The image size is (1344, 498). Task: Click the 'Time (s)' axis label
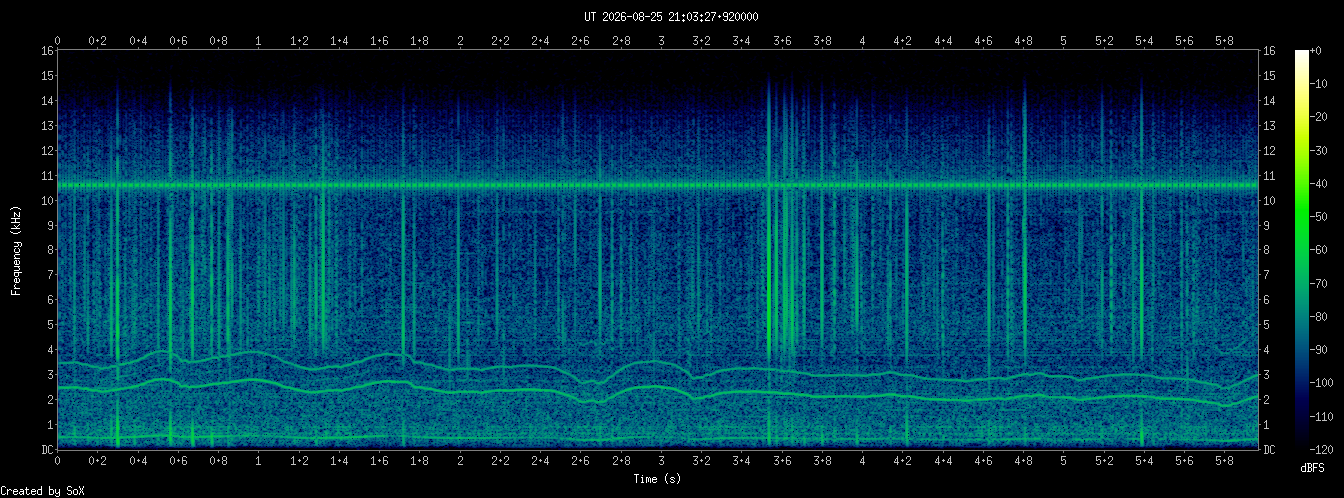click(x=658, y=479)
